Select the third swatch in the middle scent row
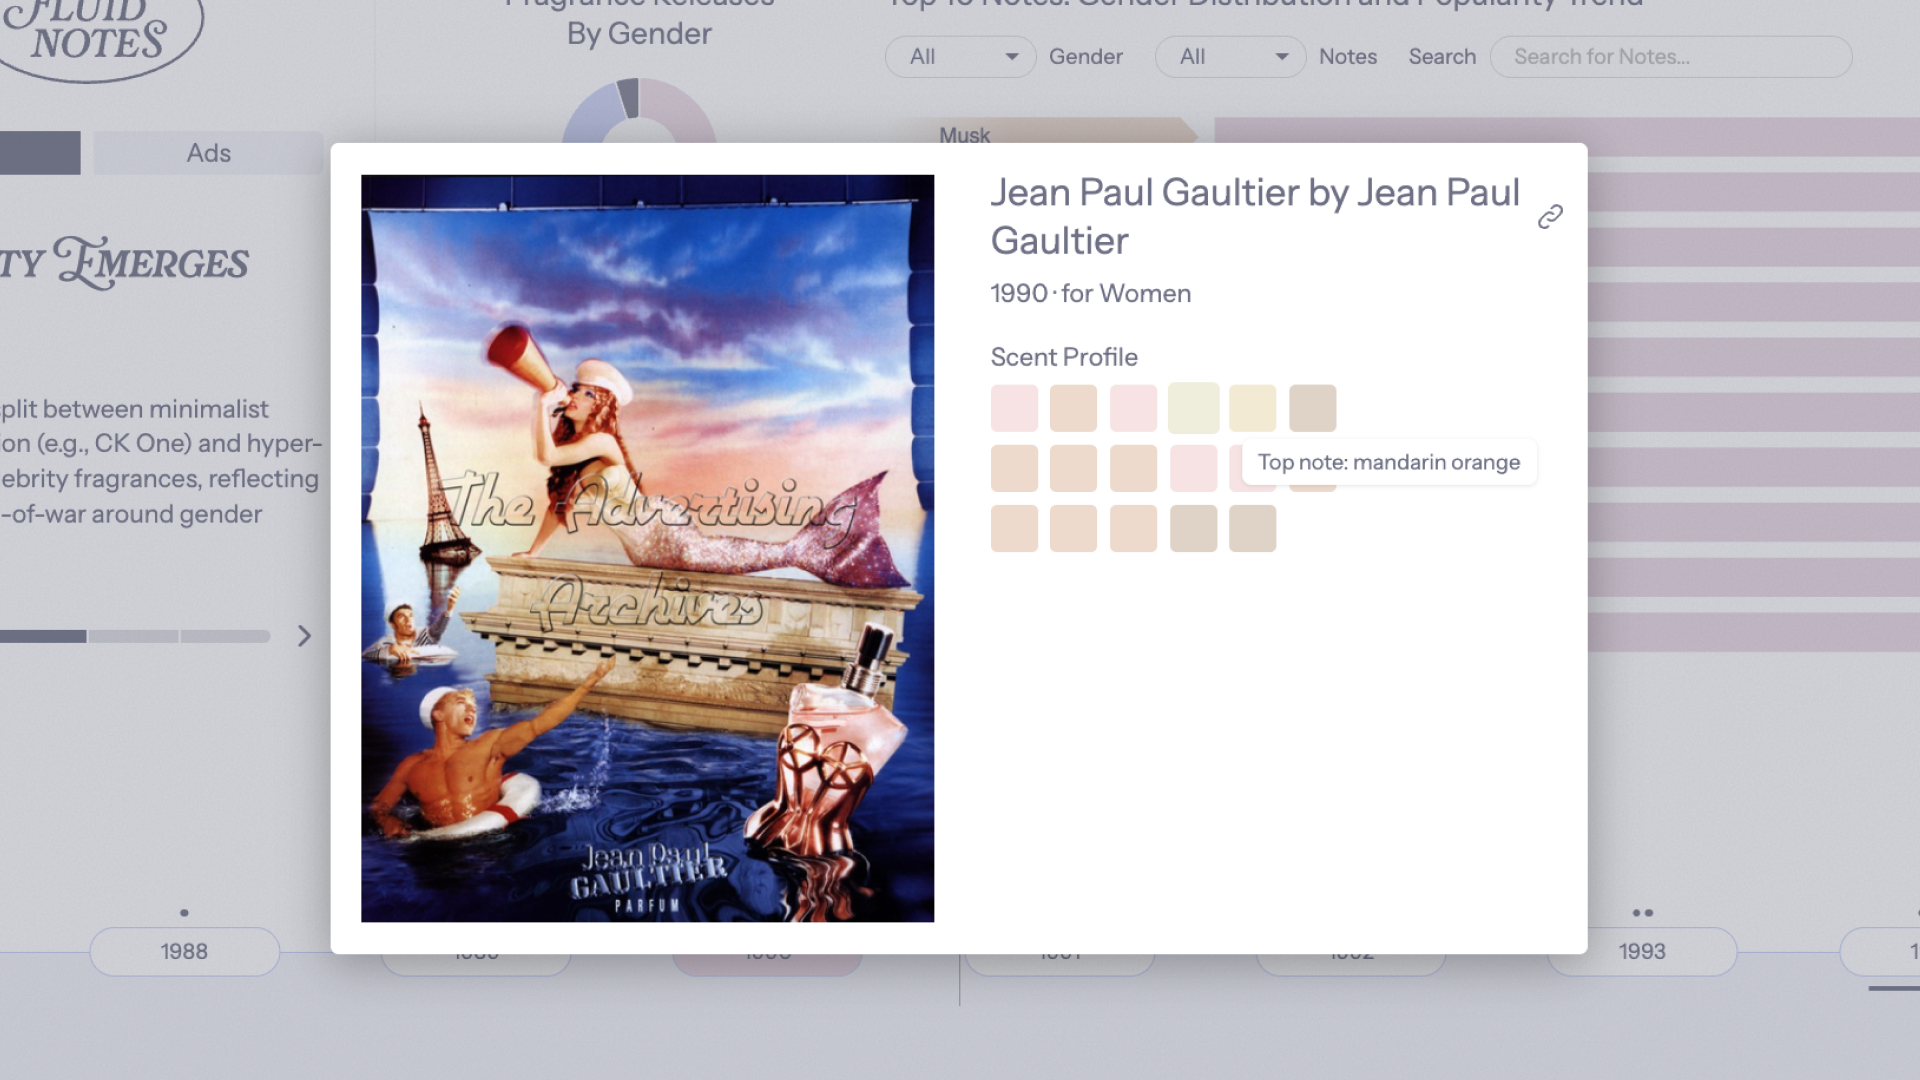This screenshot has width=1920, height=1080. coord(1133,468)
